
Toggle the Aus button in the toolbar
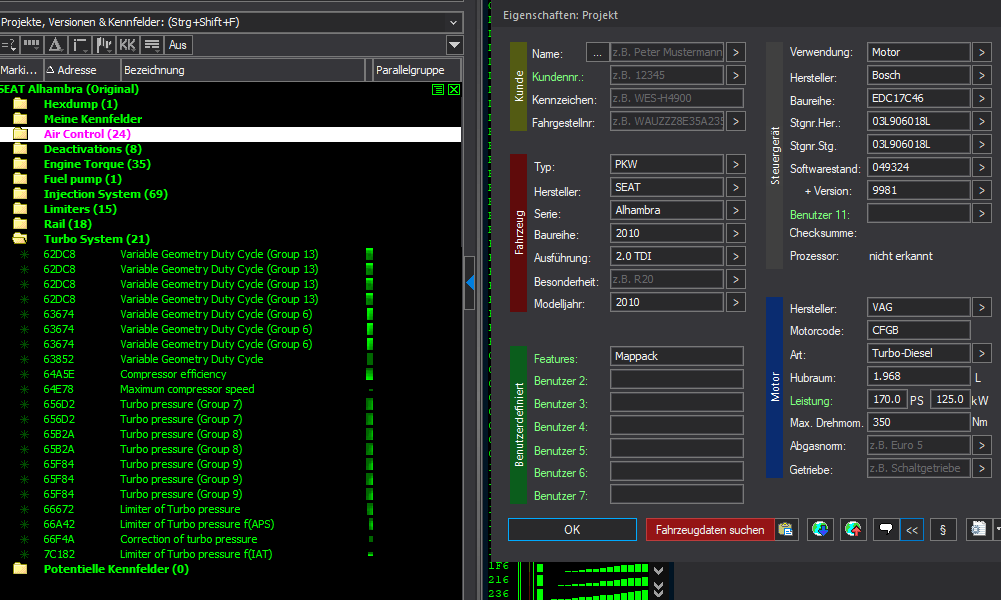(178, 45)
